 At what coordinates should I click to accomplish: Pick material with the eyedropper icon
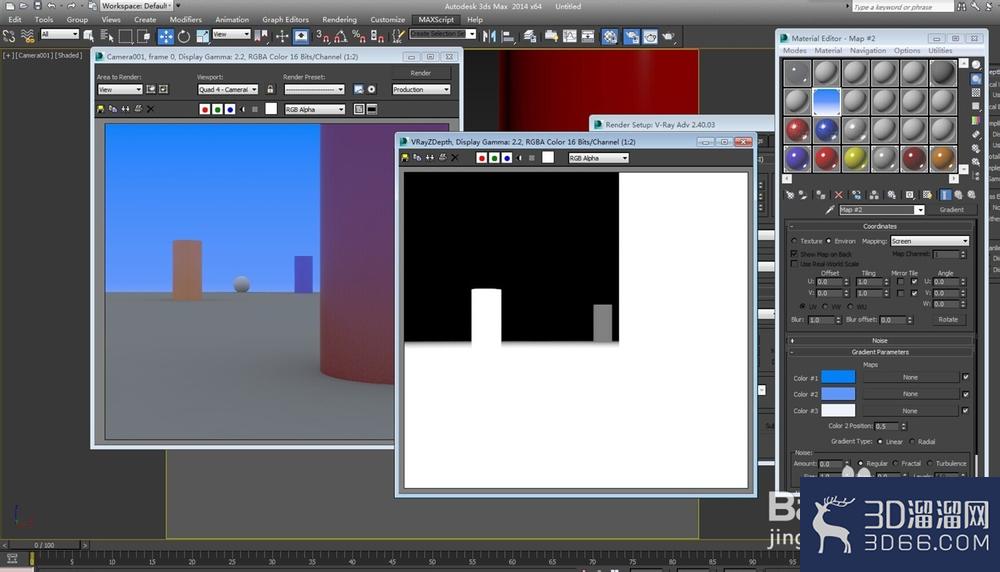(830, 210)
